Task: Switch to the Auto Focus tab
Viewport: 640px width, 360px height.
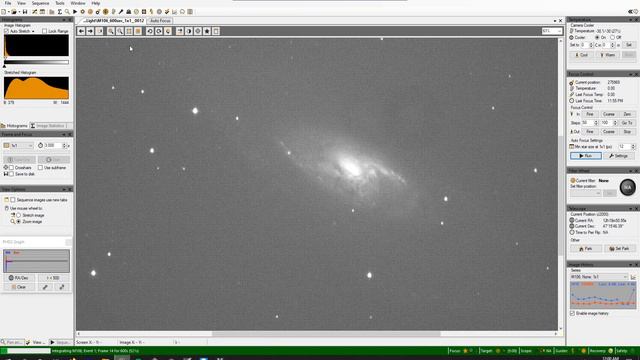Action: 160,21
